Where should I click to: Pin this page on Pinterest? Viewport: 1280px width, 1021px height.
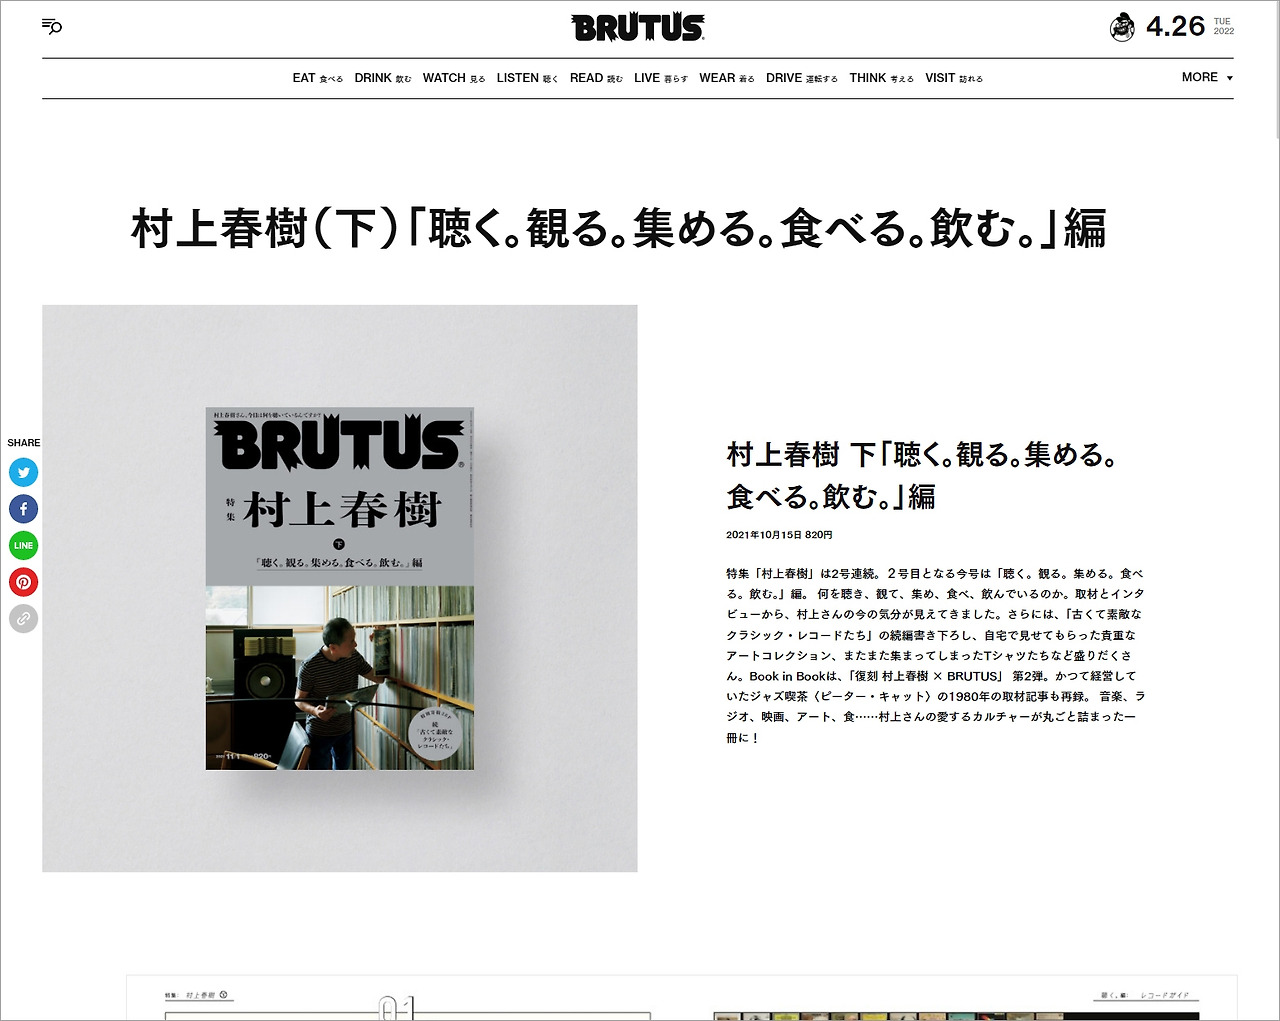[x=24, y=582]
